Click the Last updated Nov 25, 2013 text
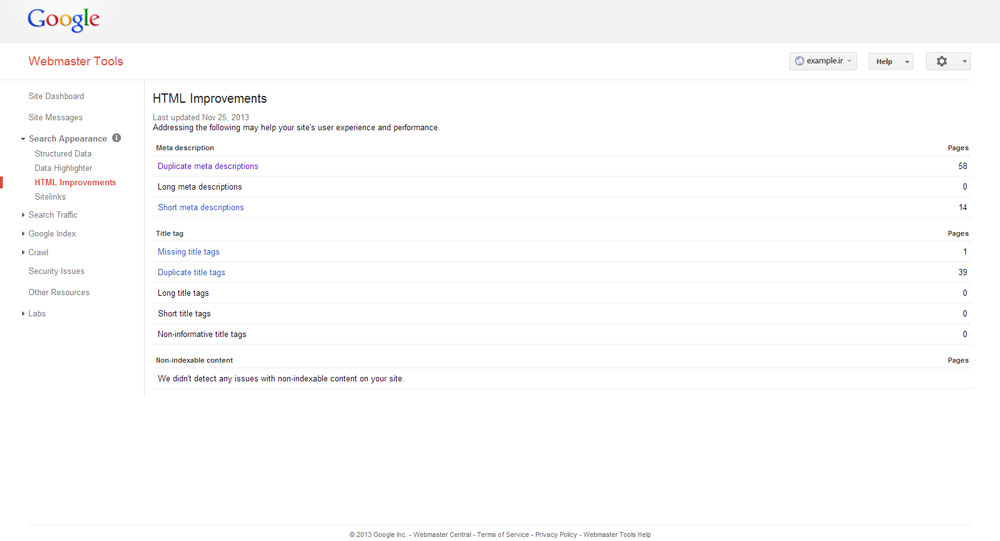 coord(201,117)
